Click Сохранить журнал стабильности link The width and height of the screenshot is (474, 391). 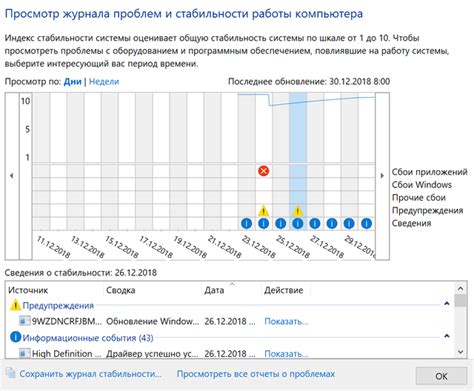click(90, 374)
